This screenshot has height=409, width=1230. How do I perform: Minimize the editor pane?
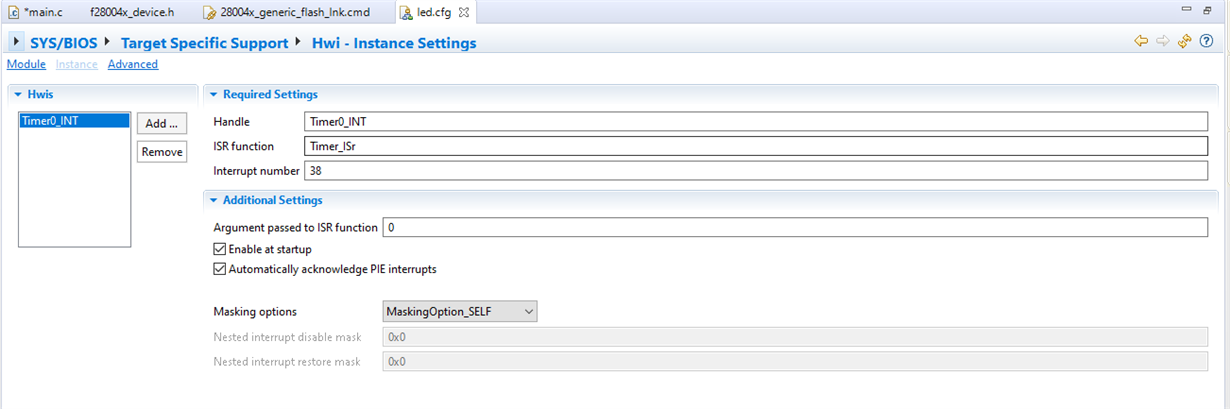[x=1187, y=10]
